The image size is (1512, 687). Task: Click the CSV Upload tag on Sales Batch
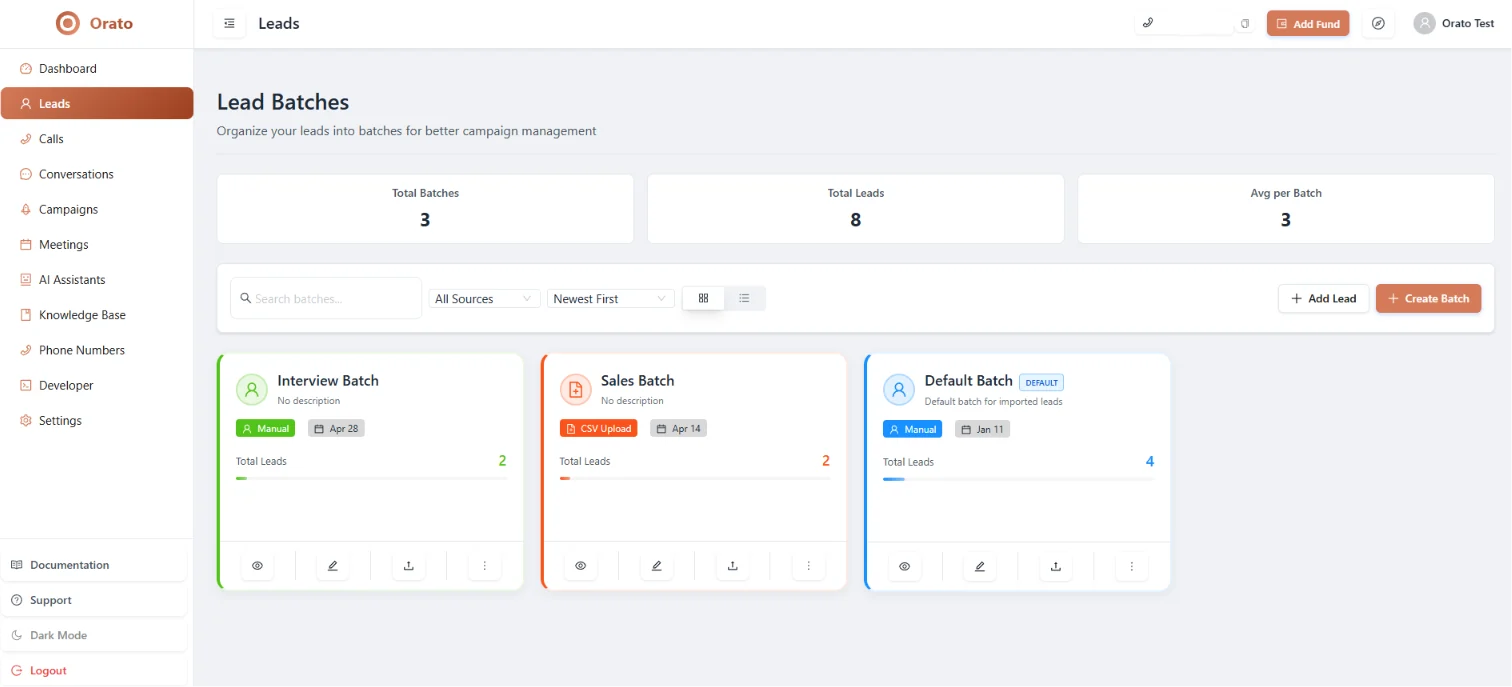[x=598, y=428]
